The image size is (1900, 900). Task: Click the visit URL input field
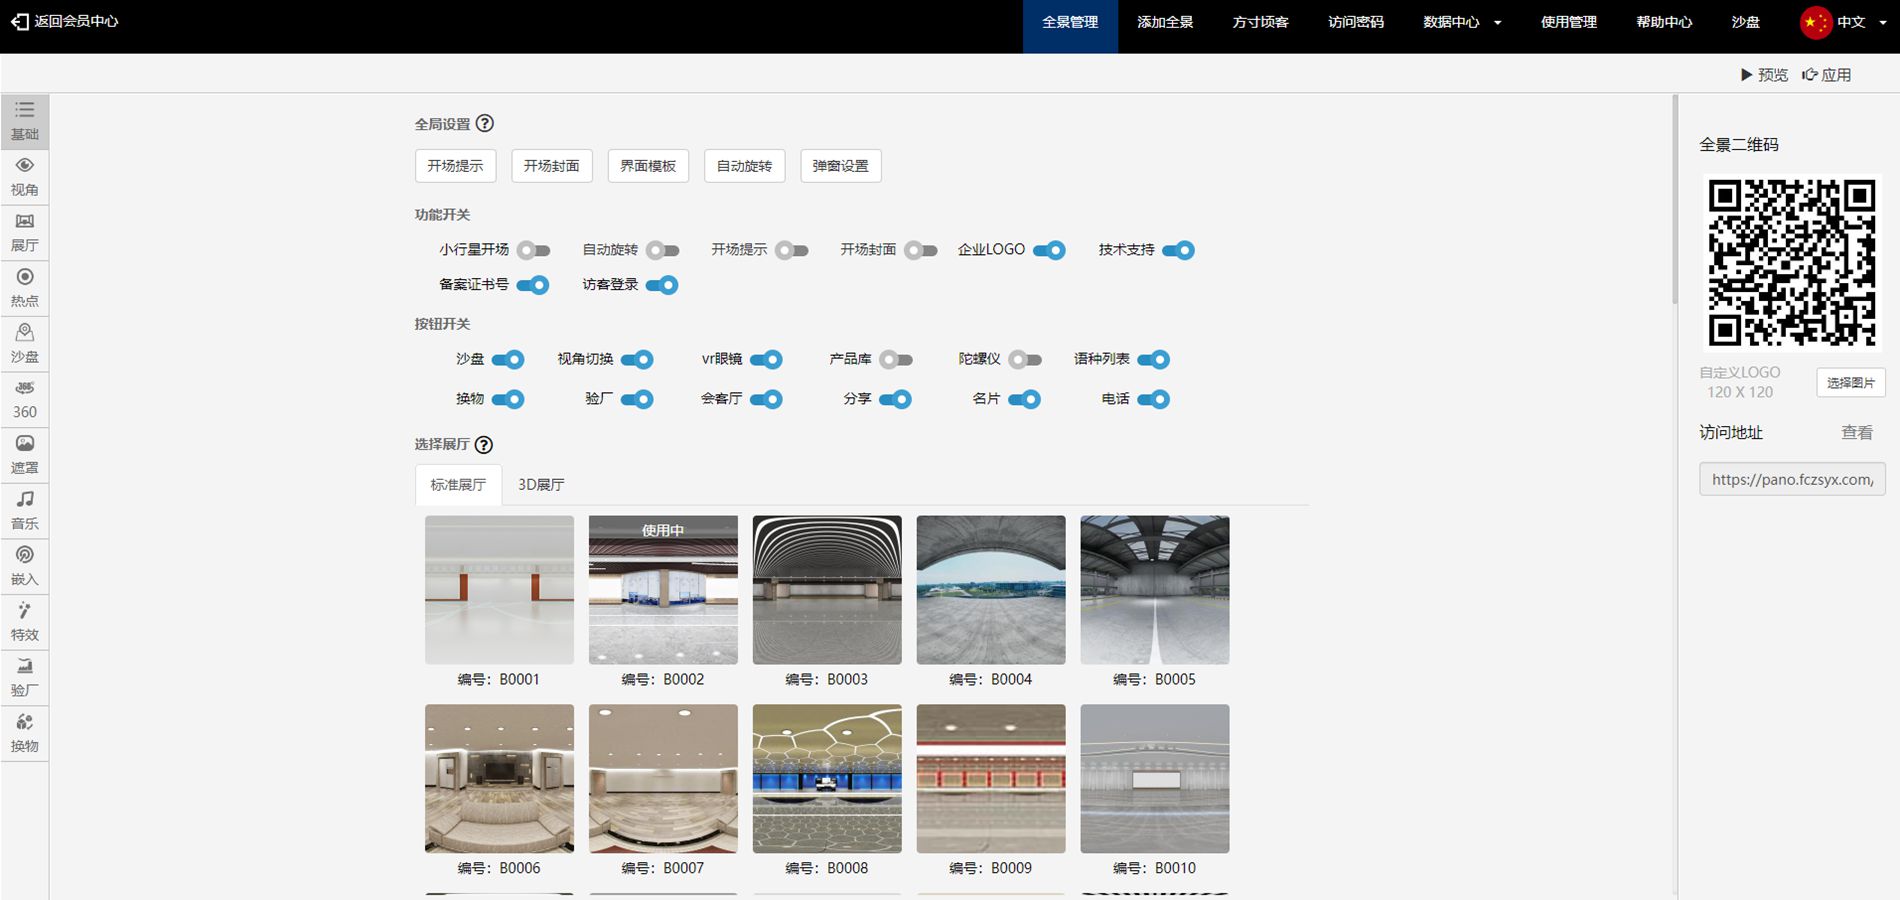(x=1792, y=480)
